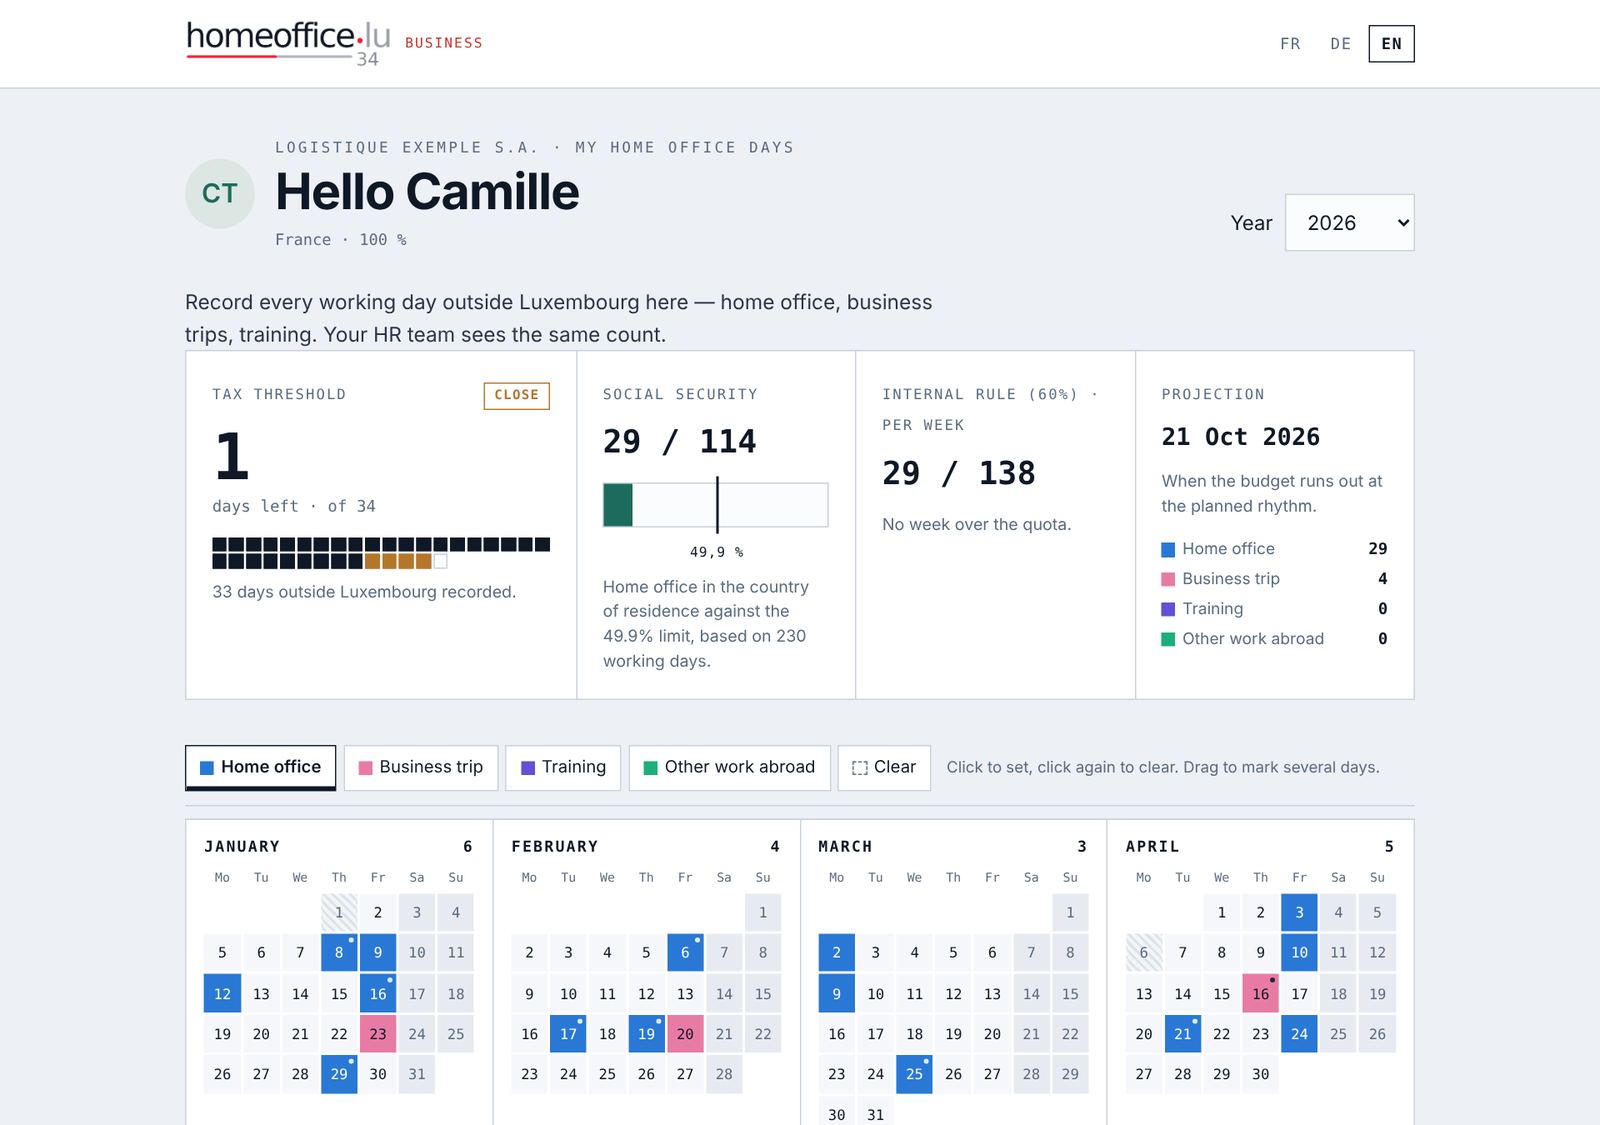The width and height of the screenshot is (1600, 1125).
Task: Click hatched January 1 holiday cell
Action: click(x=339, y=913)
